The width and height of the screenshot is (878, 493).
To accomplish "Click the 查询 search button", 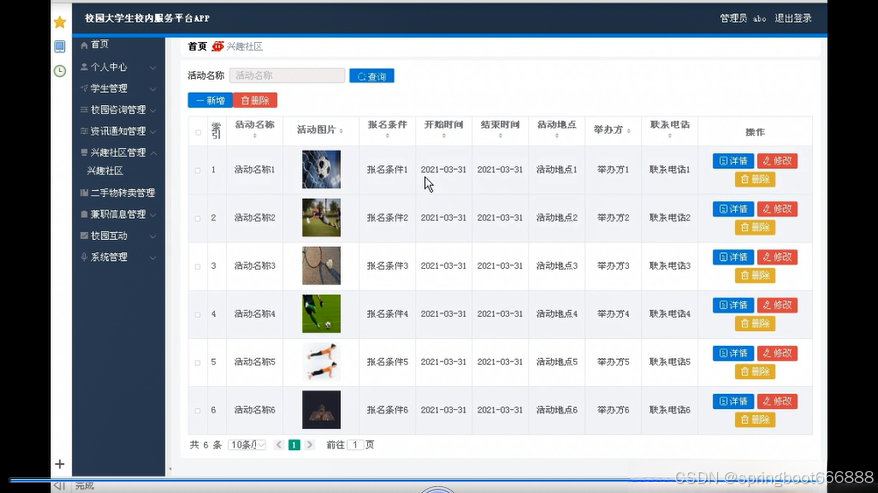I will (x=372, y=76).
